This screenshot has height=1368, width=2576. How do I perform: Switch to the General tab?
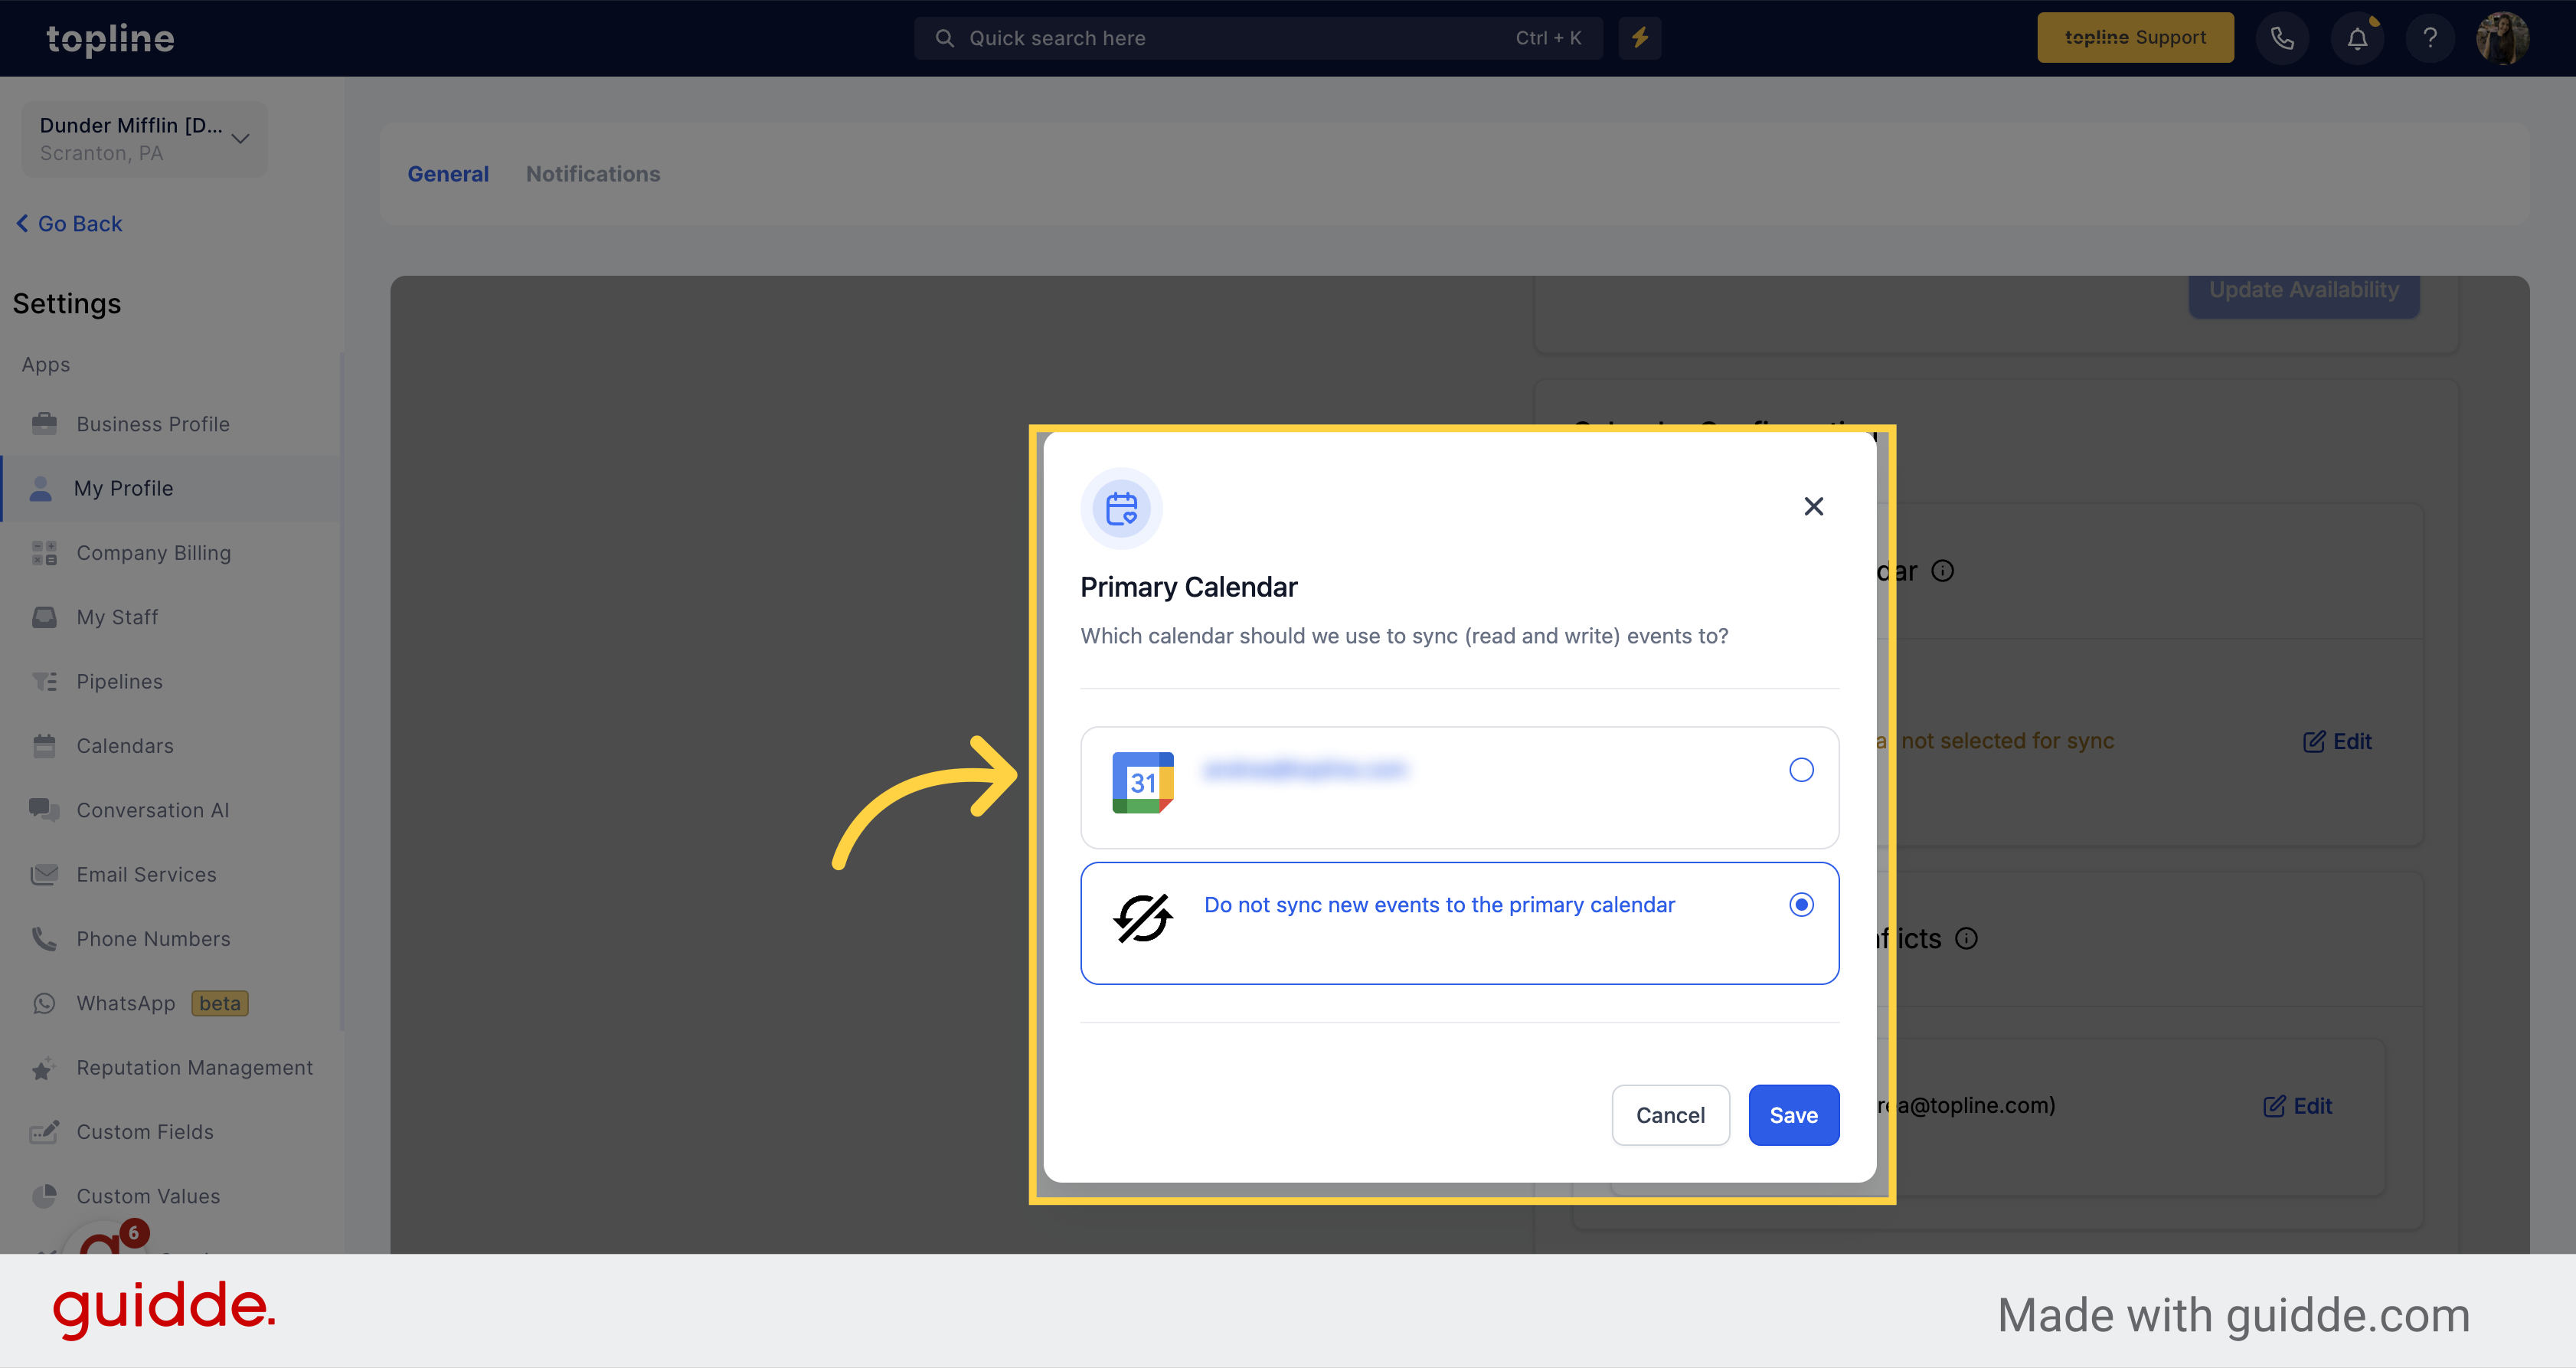tap(448, 172)
